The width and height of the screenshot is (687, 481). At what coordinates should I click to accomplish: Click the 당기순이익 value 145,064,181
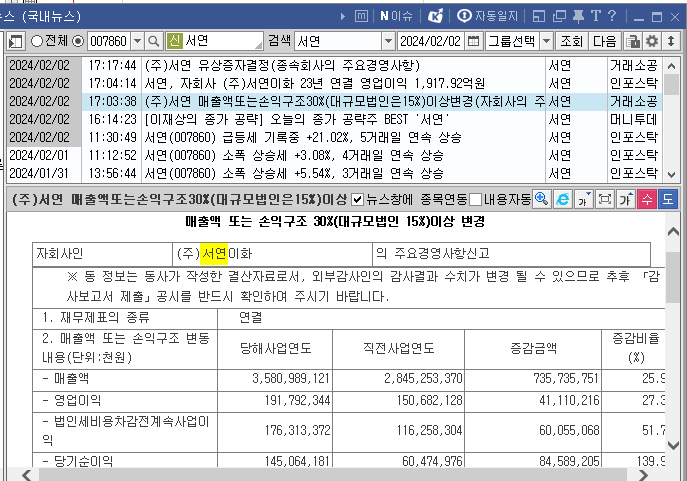(x=297, y=461)
